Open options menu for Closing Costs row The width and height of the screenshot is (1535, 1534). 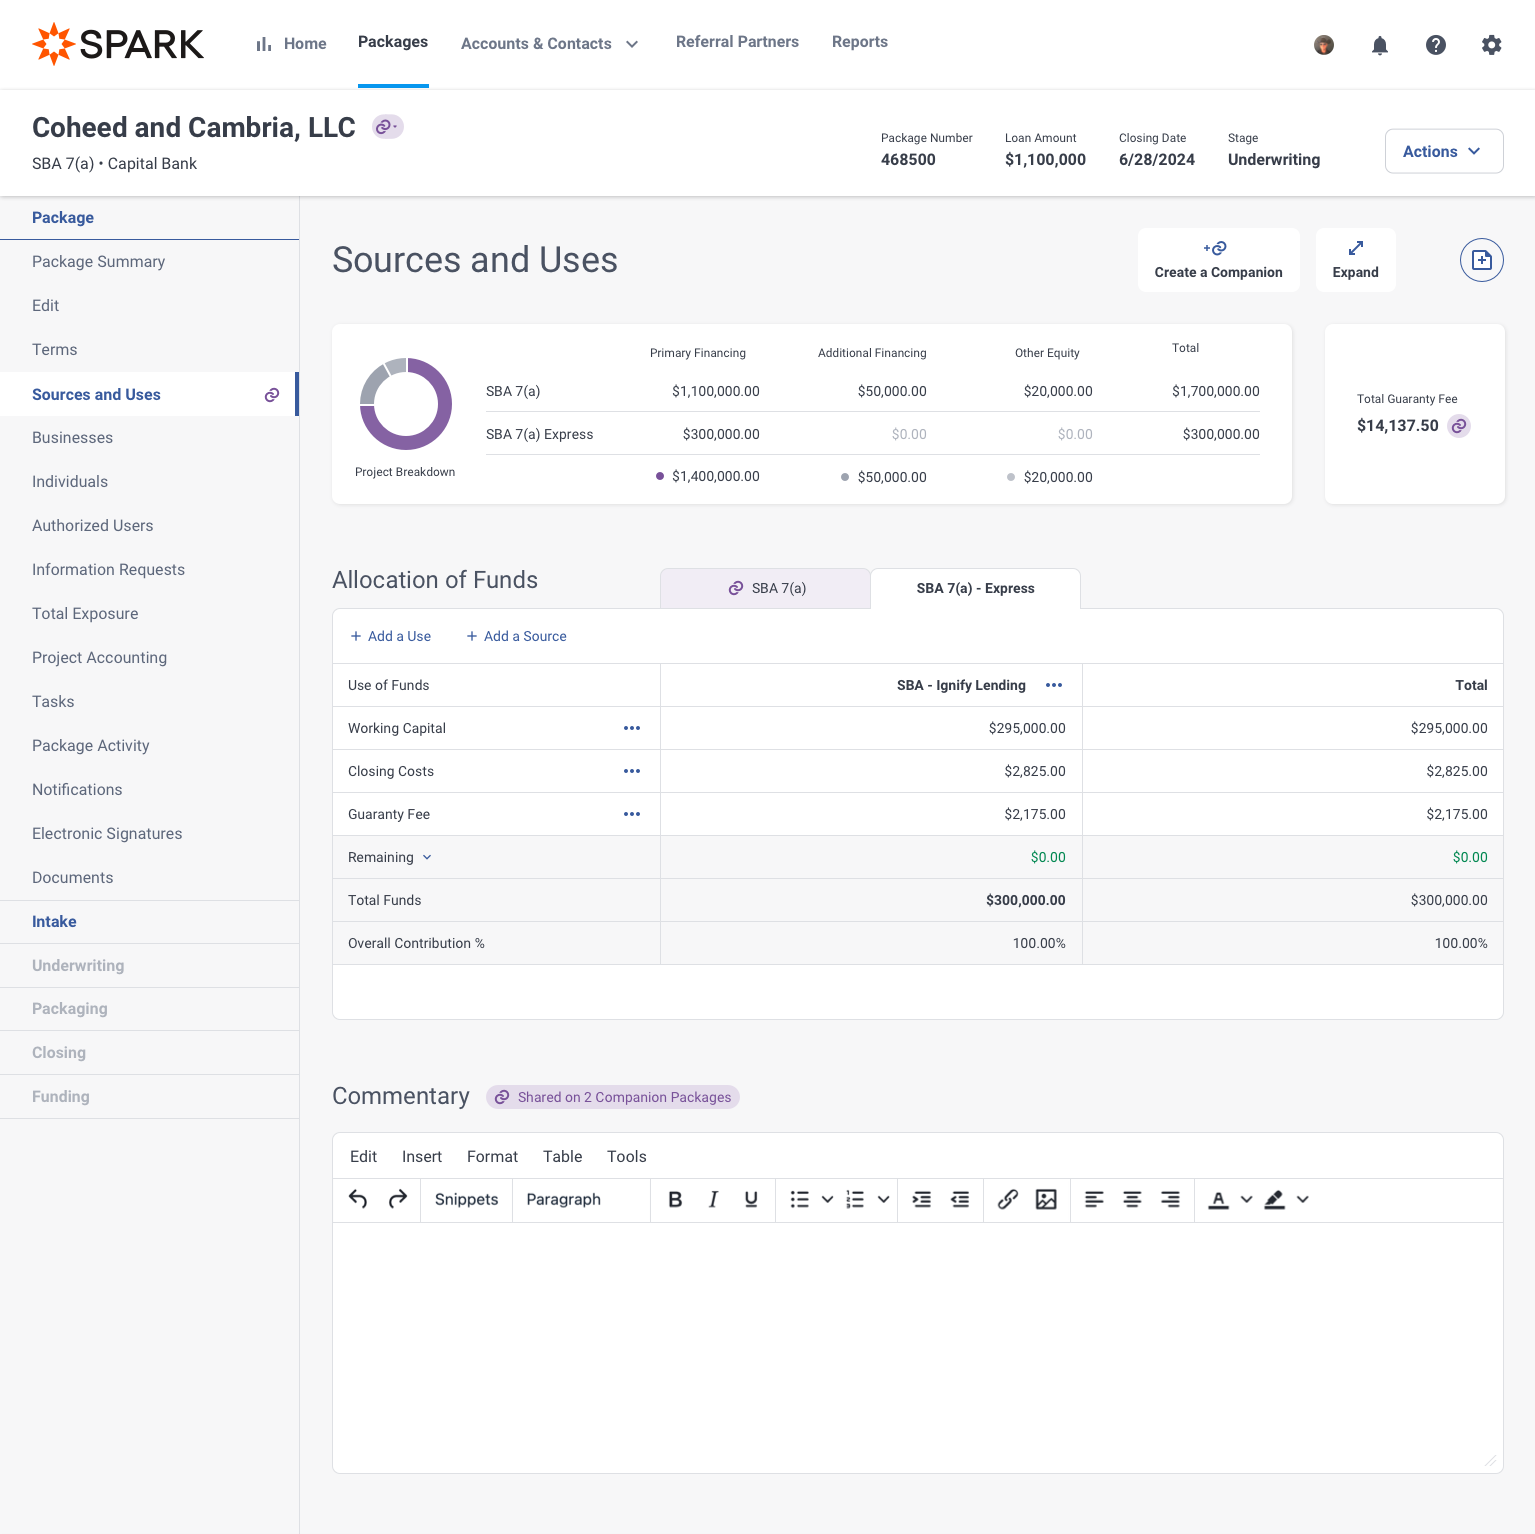[632, 771]
